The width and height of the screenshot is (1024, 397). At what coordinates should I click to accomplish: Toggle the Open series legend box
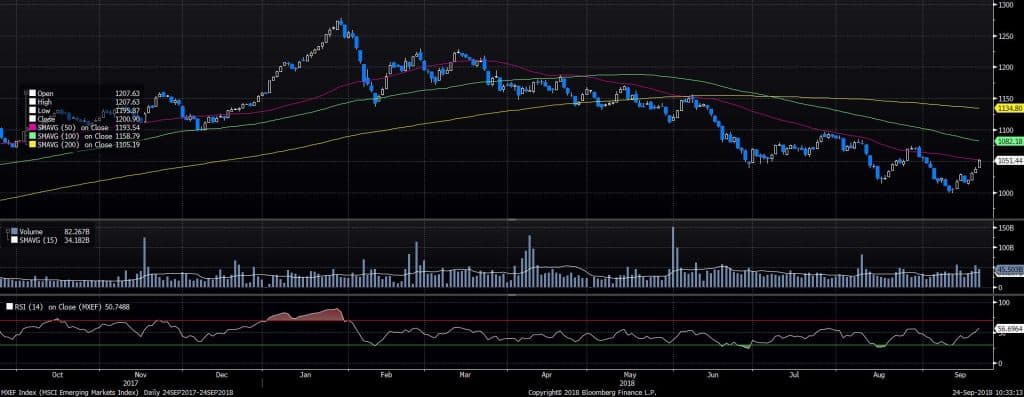tap(32, 93)
